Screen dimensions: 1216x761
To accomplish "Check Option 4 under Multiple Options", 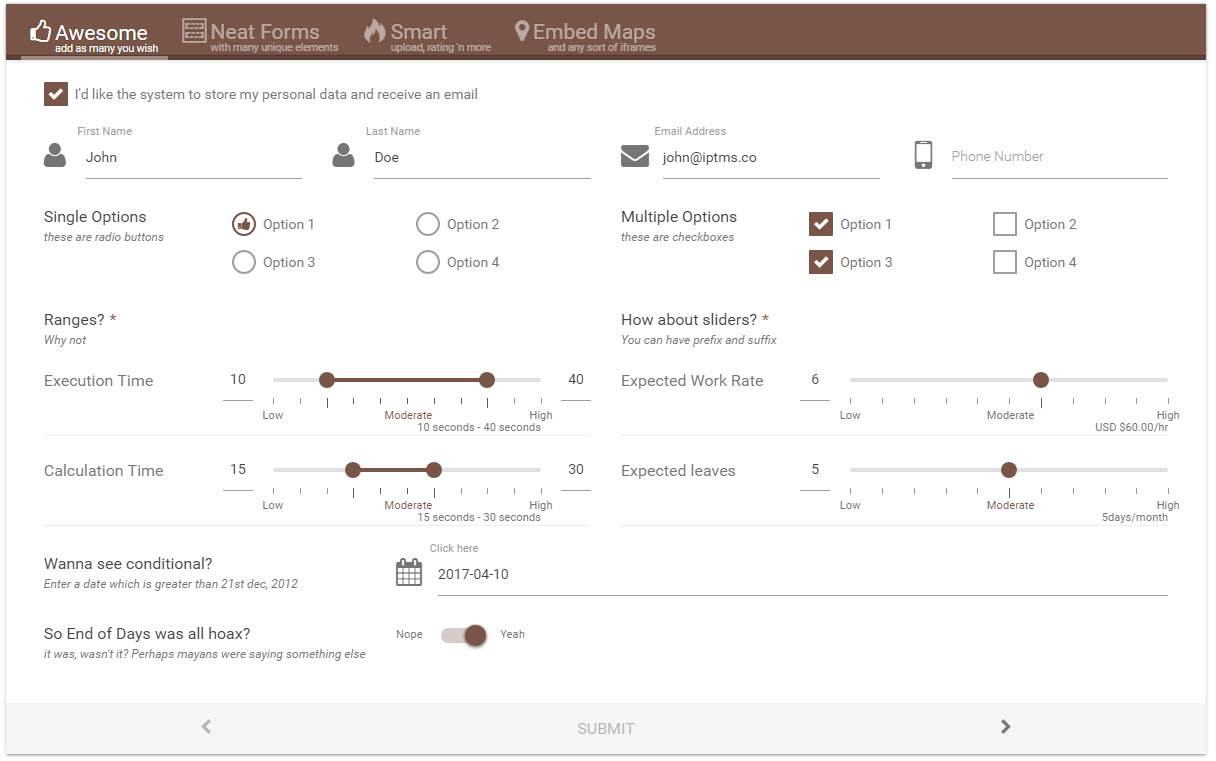I will [x=1005, y=262].
